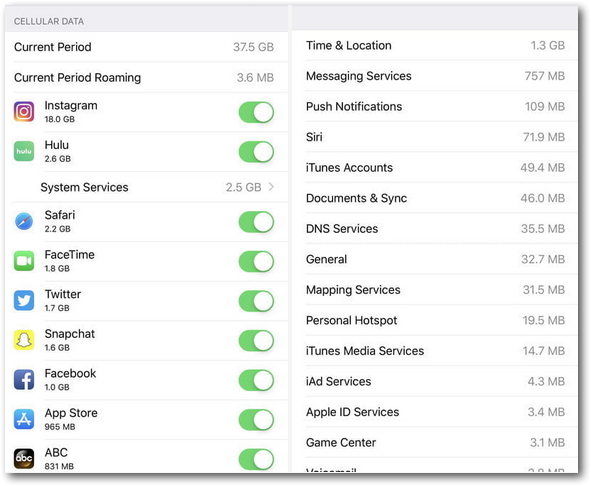Tap the FaceTime camera icon
Viewport: 591px width, 486px height.
pyautogui.click(x=24, y=261)
